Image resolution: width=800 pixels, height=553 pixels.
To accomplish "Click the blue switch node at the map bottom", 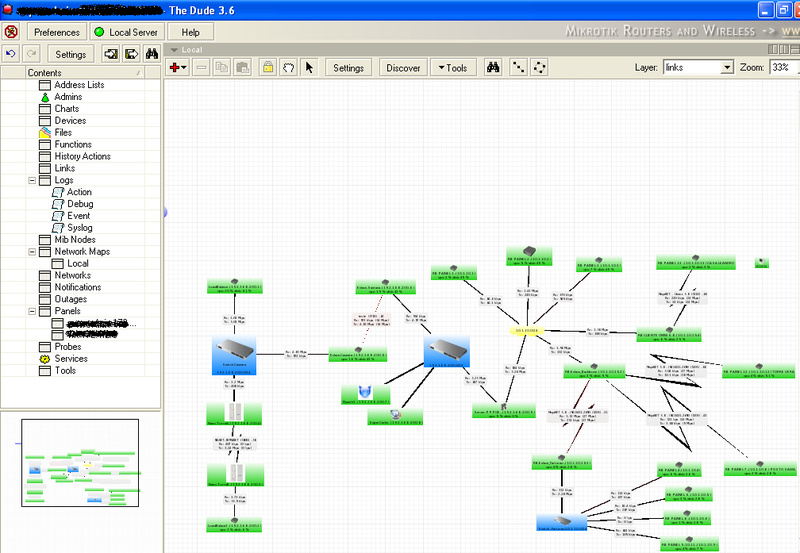I will tap(562, 522).
